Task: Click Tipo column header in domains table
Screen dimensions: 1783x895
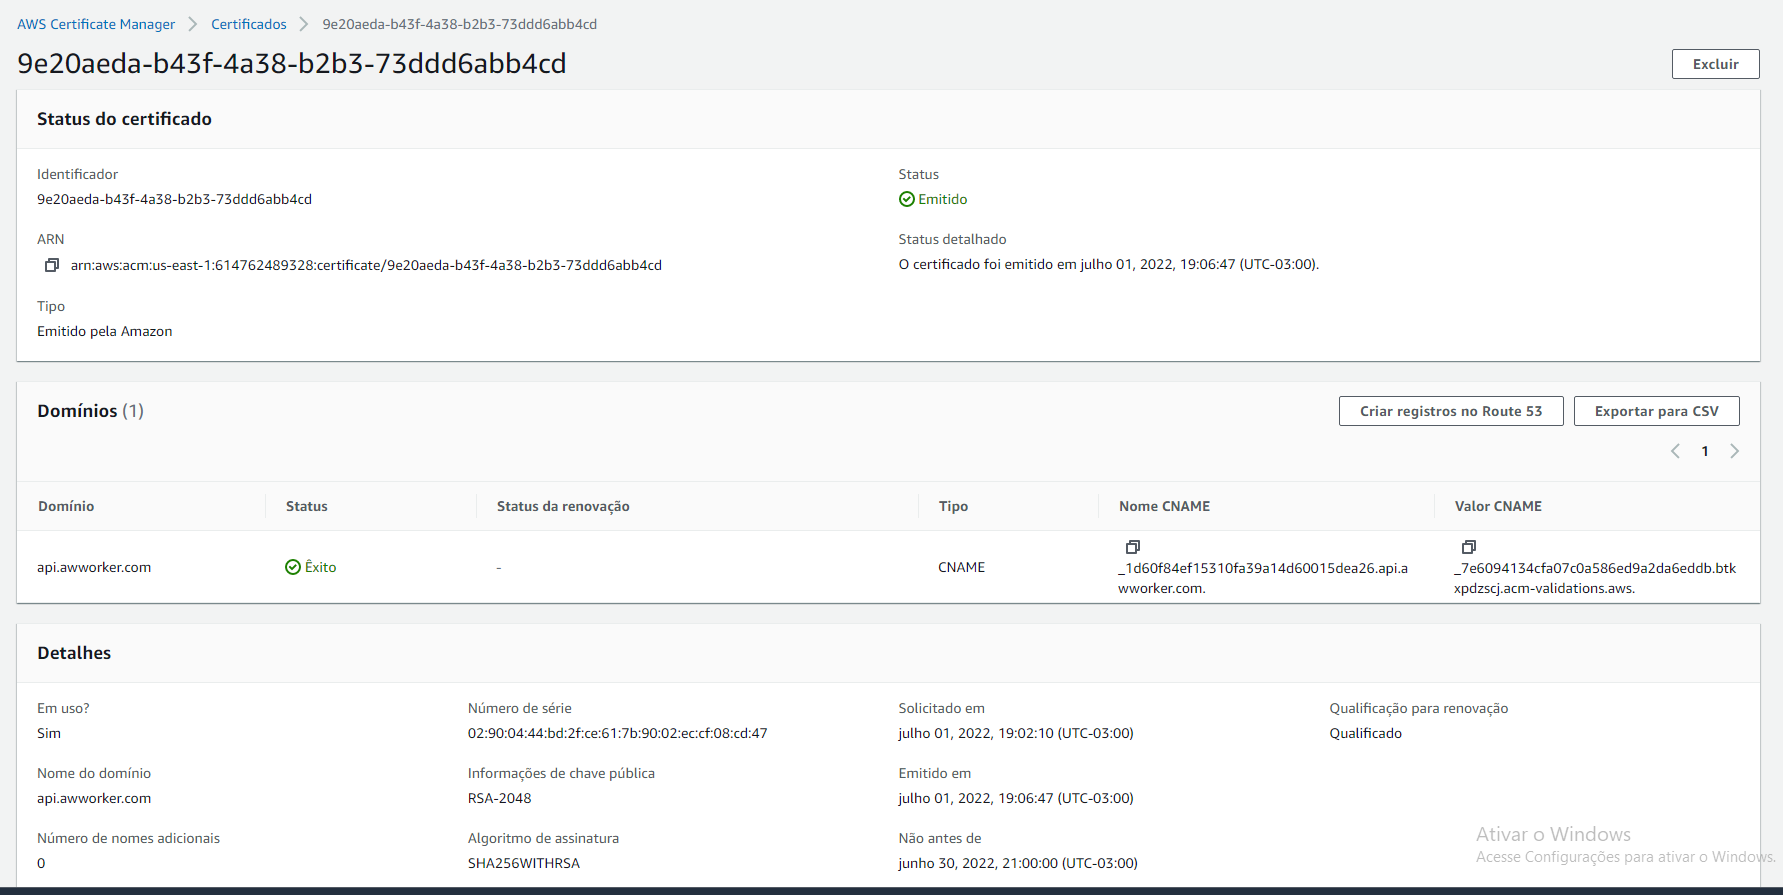Action: click(953, 506)
